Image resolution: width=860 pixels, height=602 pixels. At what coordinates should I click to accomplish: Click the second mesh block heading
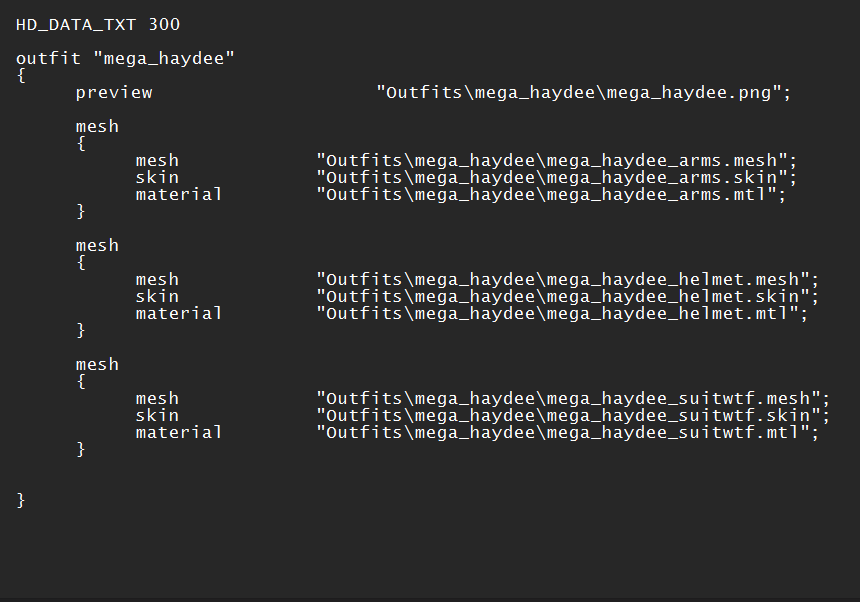pos(97,245)
